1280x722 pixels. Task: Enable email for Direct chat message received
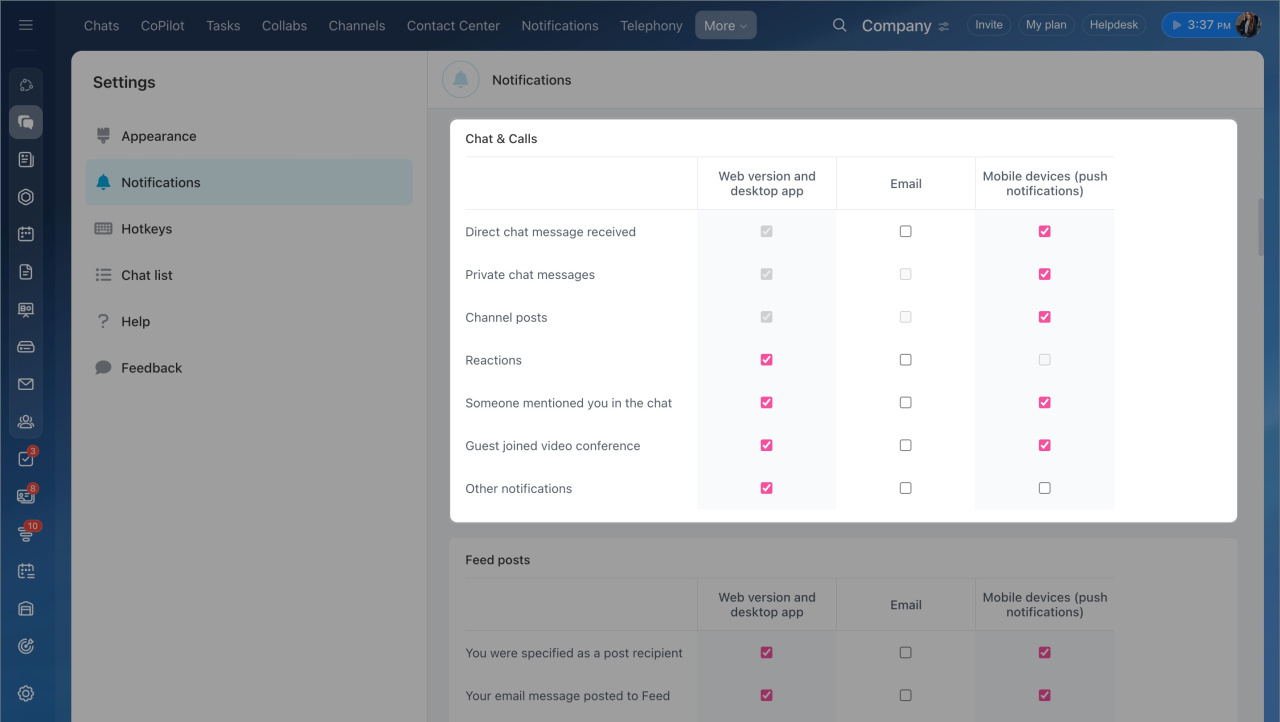pos(905,231)
